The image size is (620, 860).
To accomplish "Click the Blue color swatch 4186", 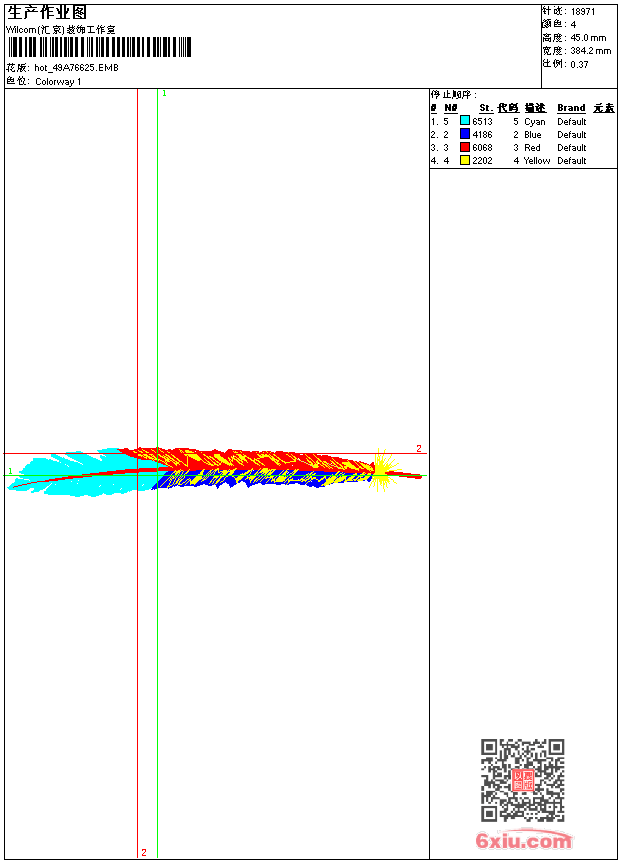I will tap(465, 134).
